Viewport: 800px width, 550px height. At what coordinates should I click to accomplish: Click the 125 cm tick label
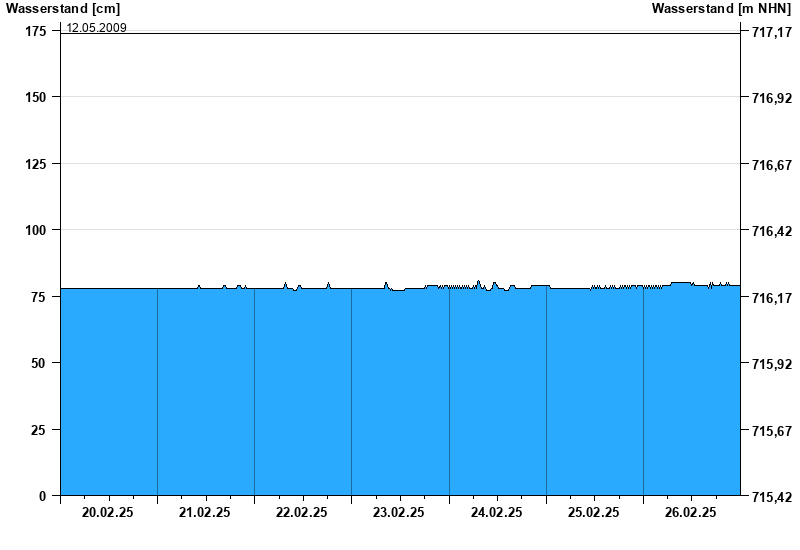pyautogui.click(x=36, y=164)
